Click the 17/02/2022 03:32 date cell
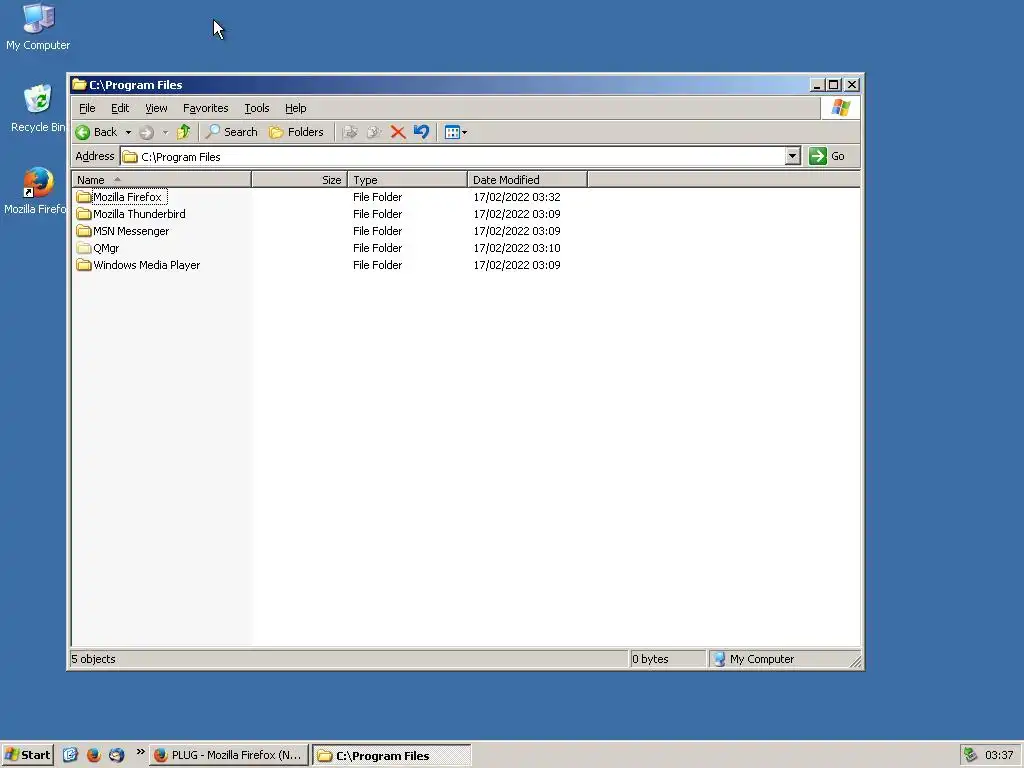Image resolution: width=1024 pixels, height=768 pixels. point(517,197)
